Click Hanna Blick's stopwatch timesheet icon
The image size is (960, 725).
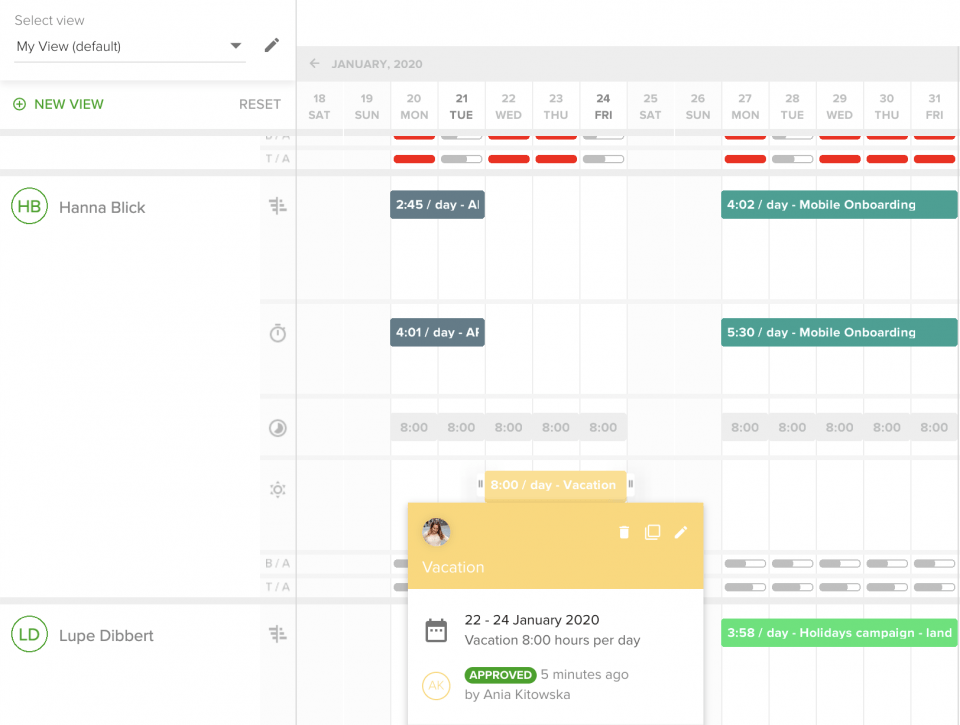click(x=278, y=332)
